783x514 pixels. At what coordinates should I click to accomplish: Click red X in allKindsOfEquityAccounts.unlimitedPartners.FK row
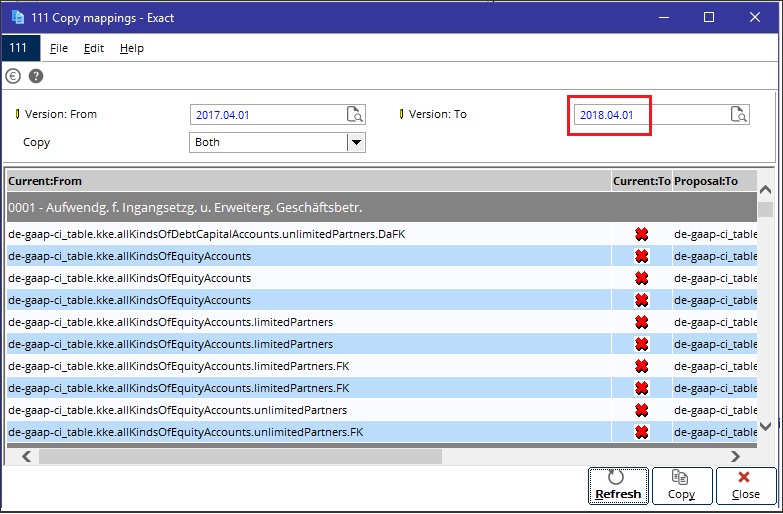642,432
